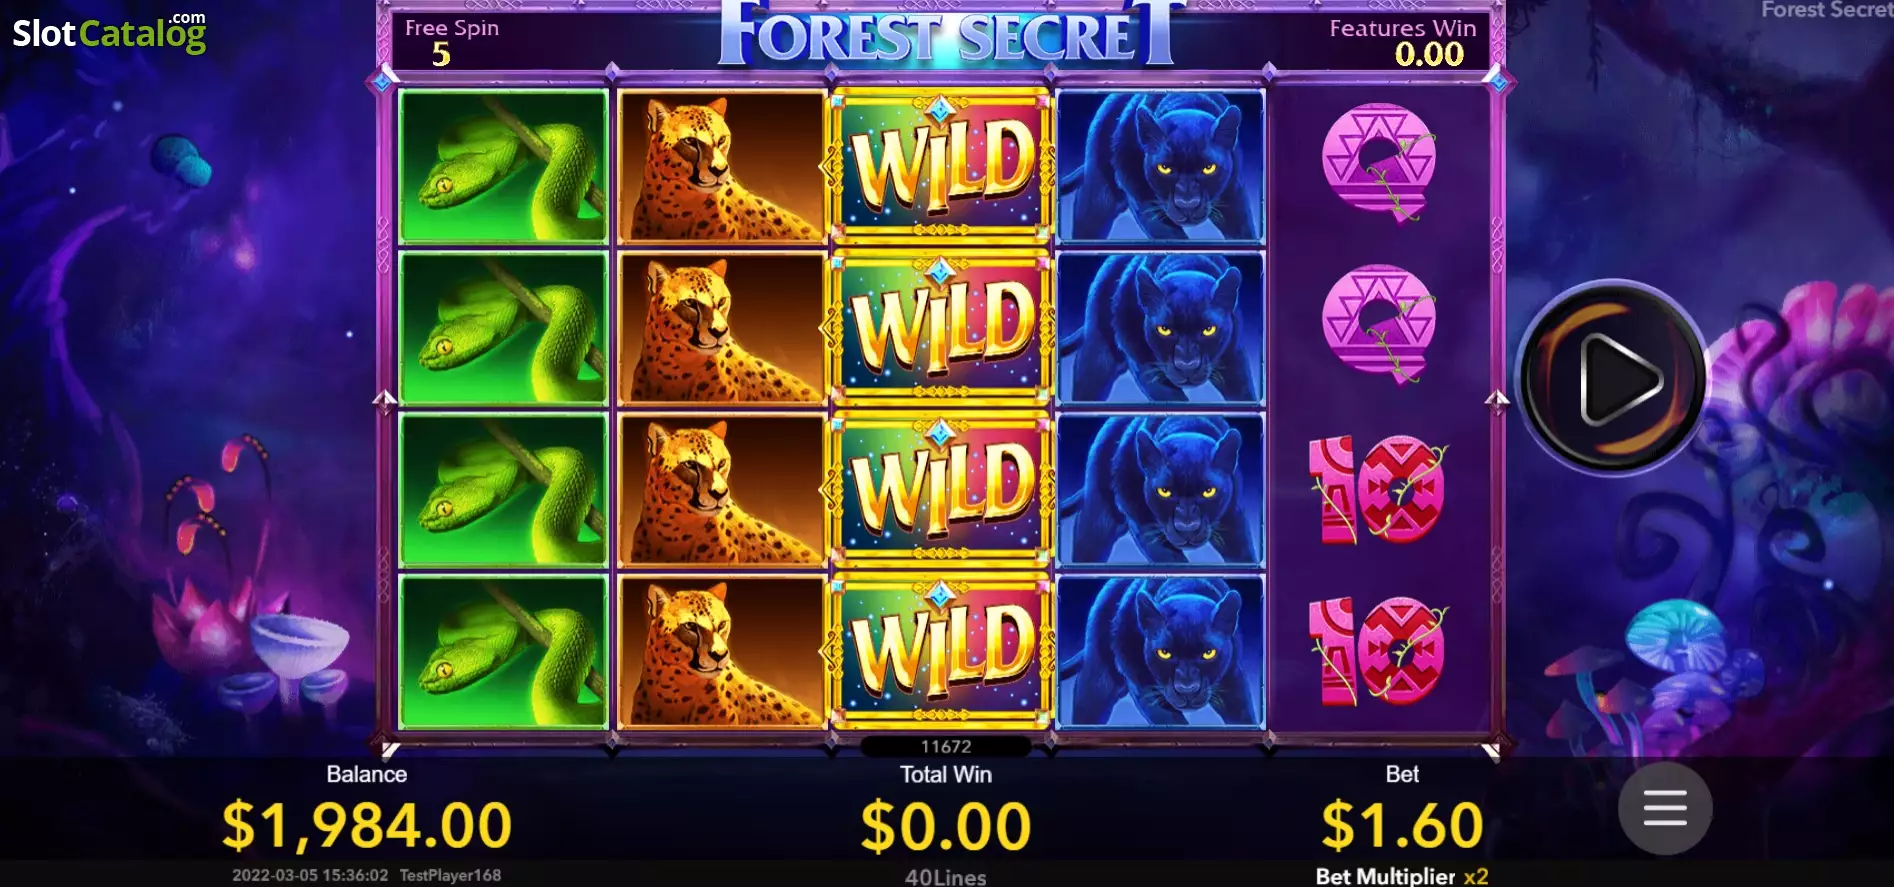1894x887 pixels.
Task: Click the Features Win 0.00 display
Action: [x=1403, y=42]
